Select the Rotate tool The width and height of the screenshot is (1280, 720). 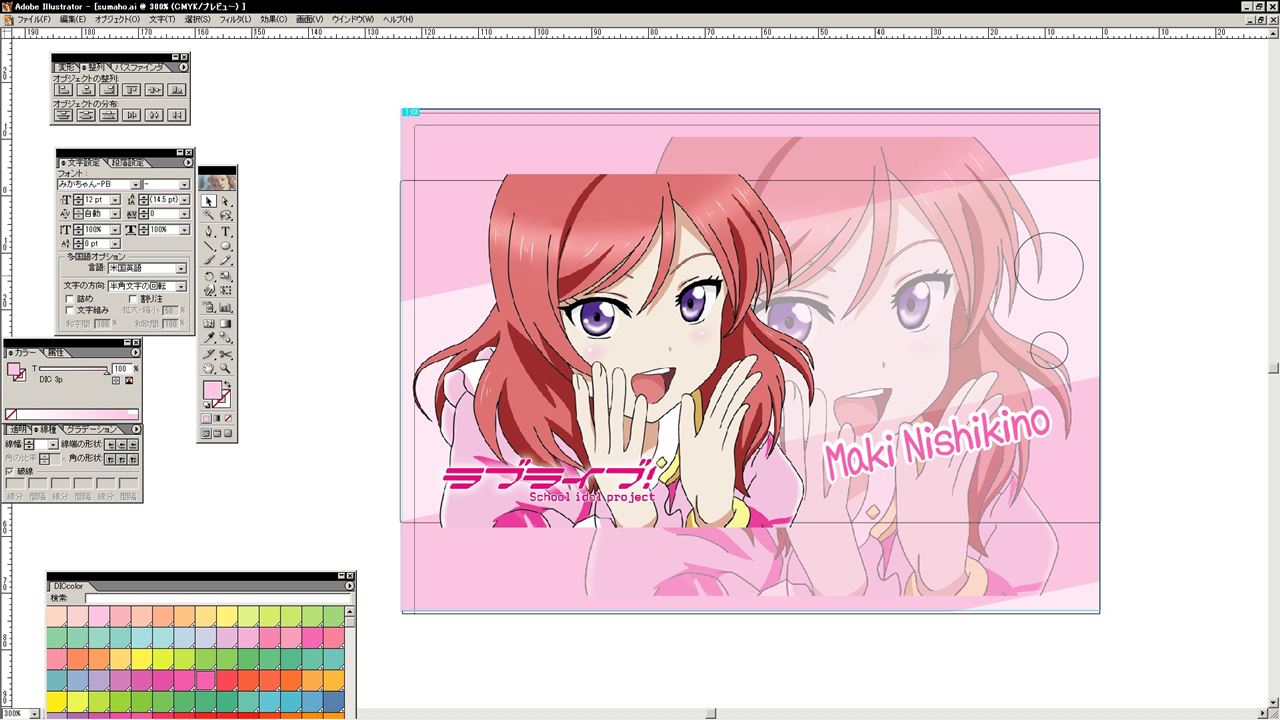point(209,276)
